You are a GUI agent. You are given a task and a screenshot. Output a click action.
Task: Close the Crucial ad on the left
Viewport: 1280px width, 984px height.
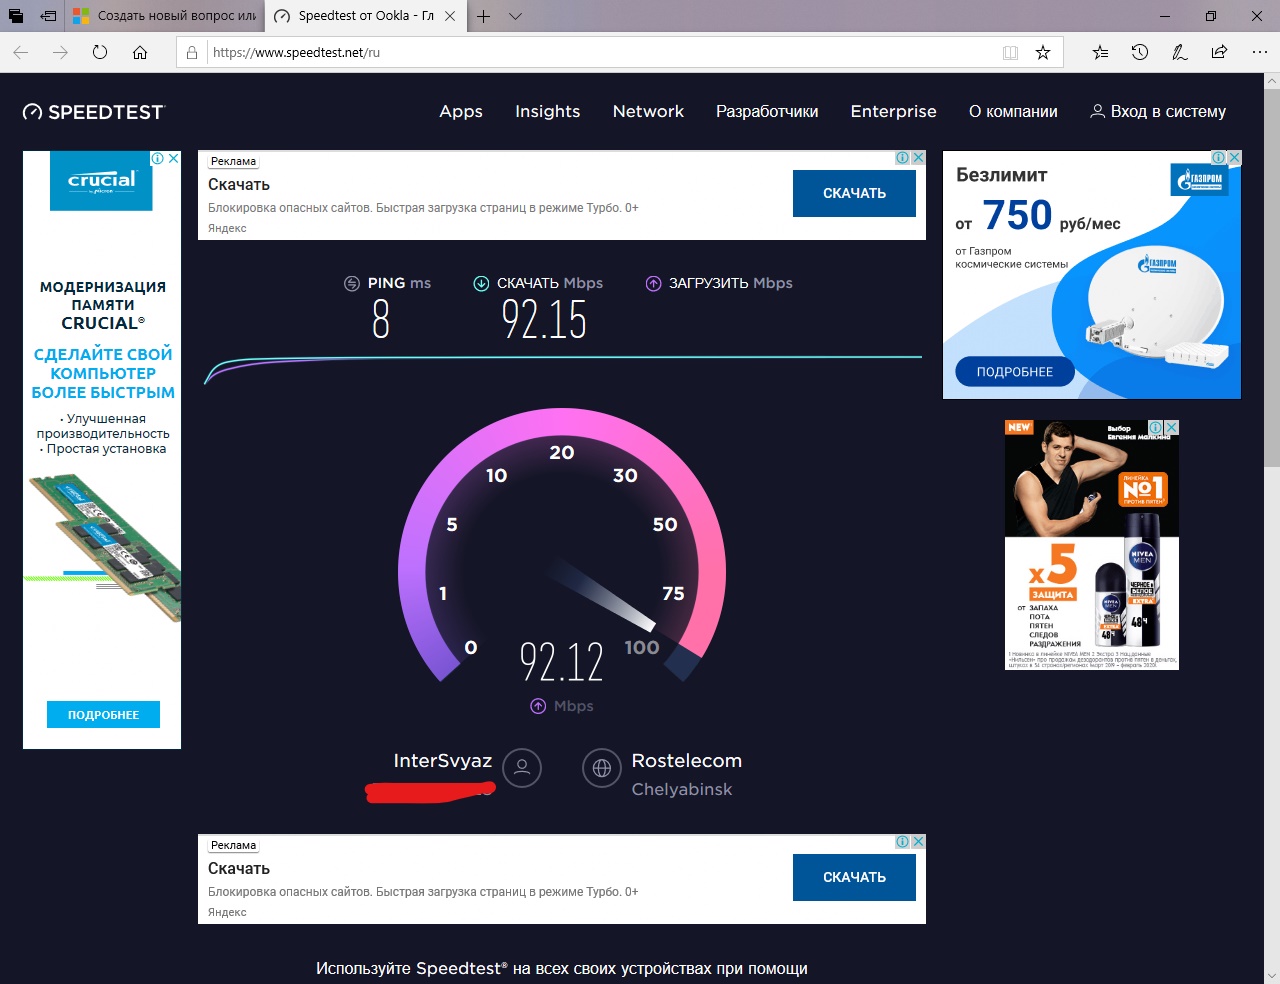pyautogui.click(x=173, y=158)
